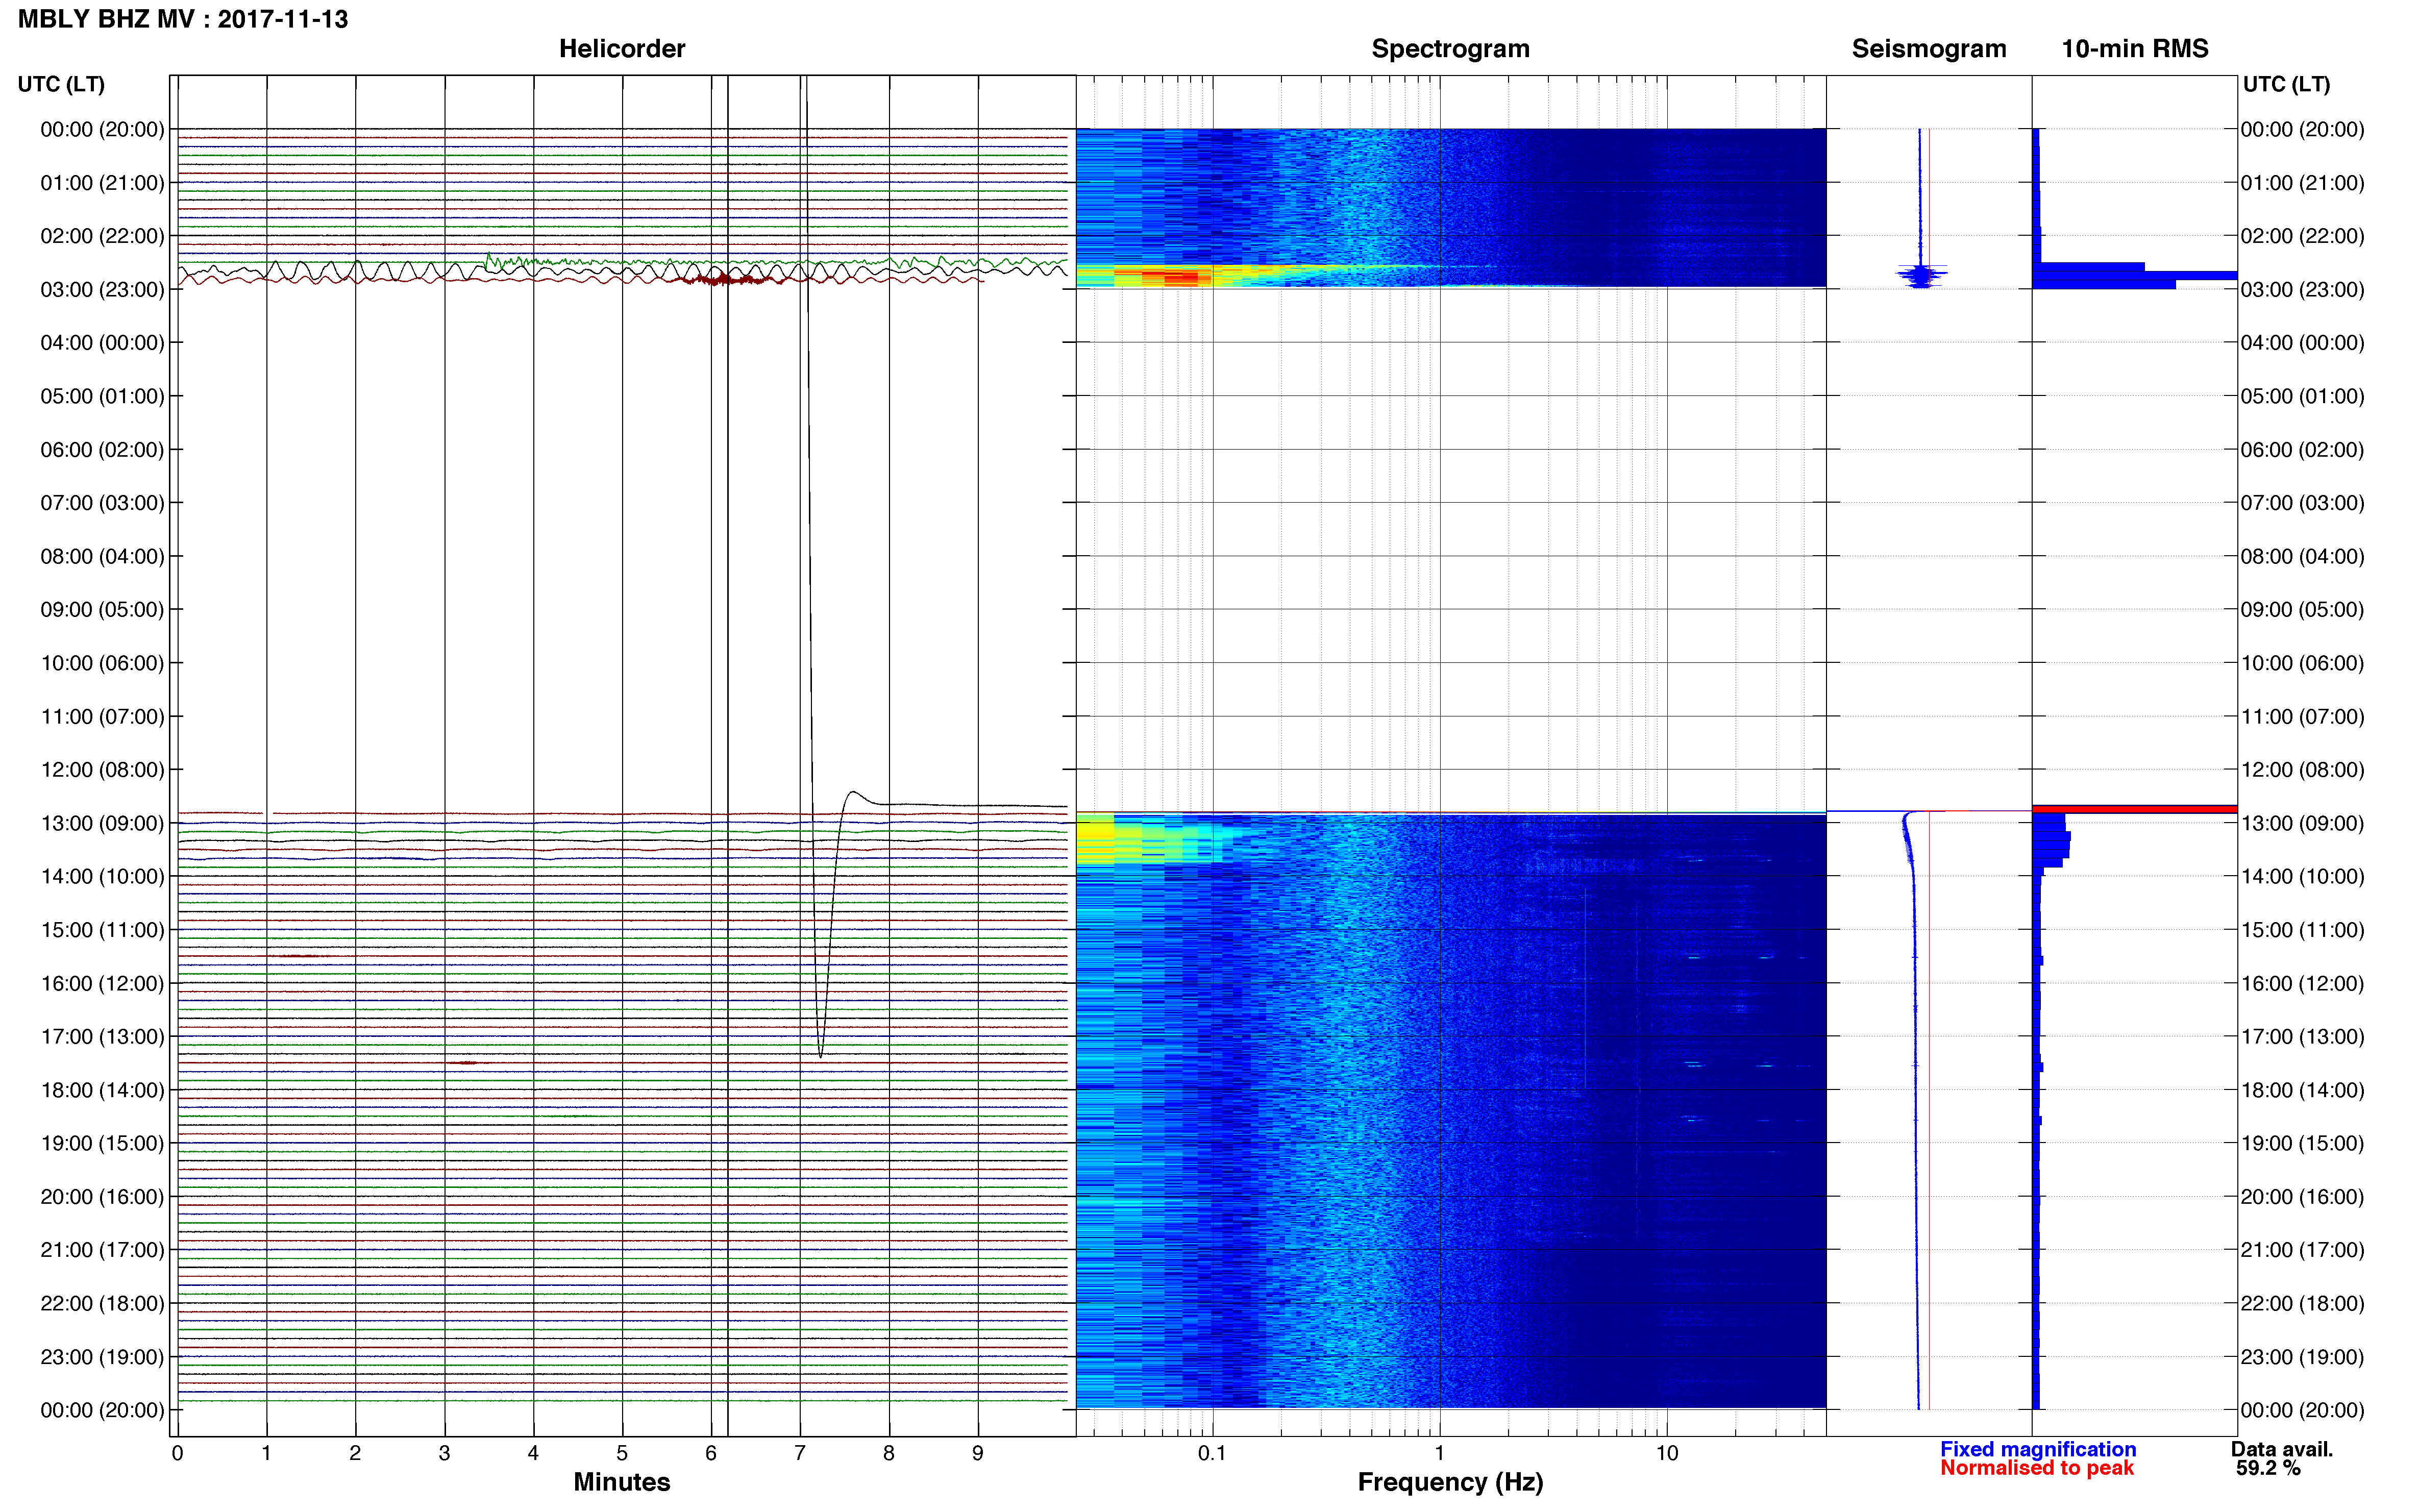Click the 59.2 % availability value
This screenshot has height=1512, width=2419.
(x=2268, y=1468)
